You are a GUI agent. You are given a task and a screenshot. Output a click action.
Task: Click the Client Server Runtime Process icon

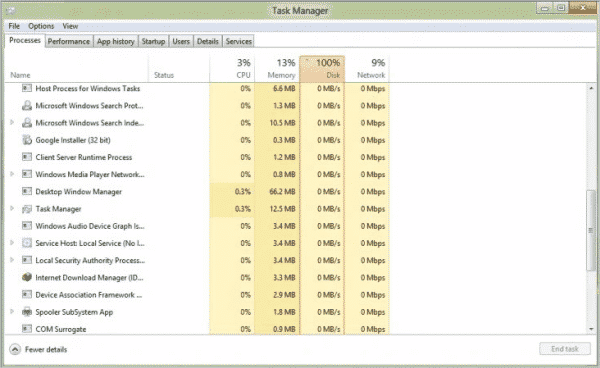tap(27, 157)
